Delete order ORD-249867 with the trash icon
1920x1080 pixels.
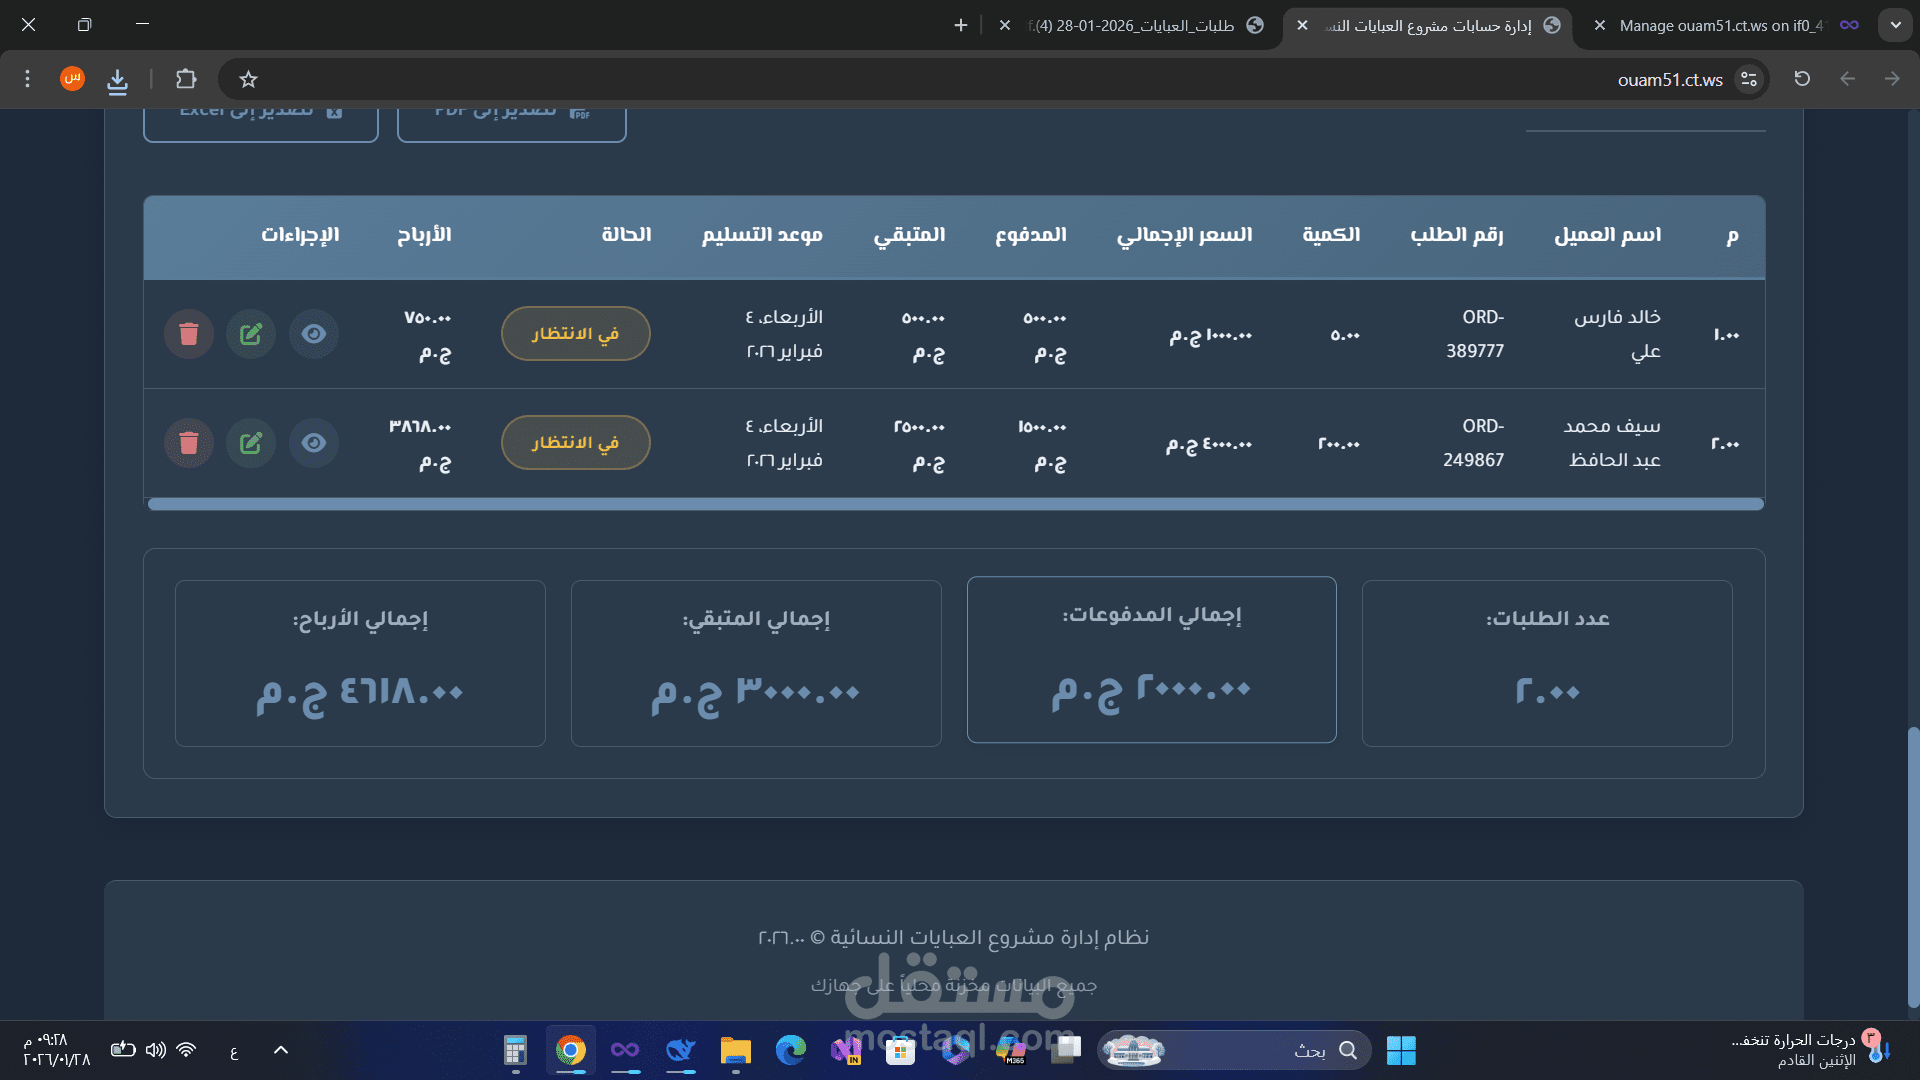[189, 443]
